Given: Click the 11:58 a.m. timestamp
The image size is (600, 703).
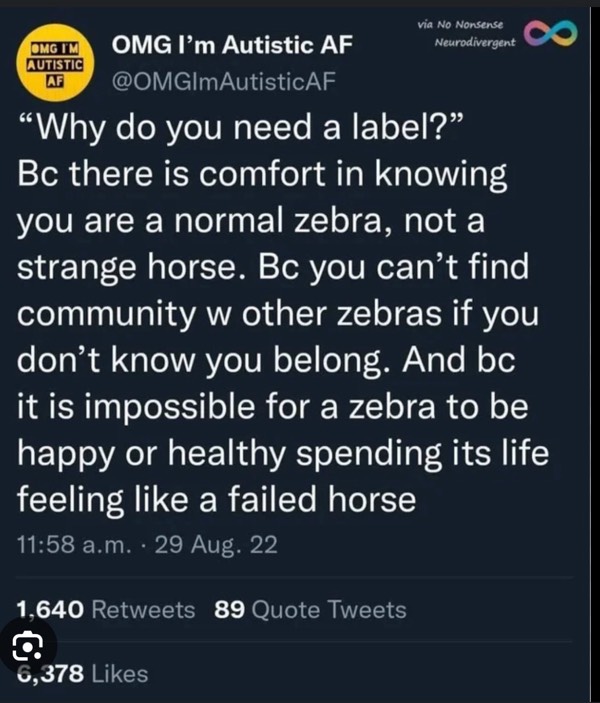Looking at the screenshot, I should (74, 545).
